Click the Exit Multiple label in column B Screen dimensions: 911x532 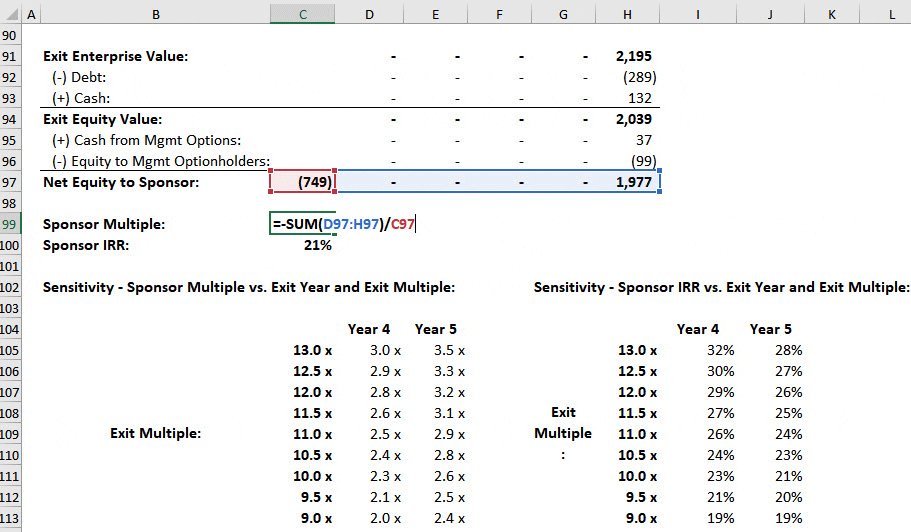(156, 433)
